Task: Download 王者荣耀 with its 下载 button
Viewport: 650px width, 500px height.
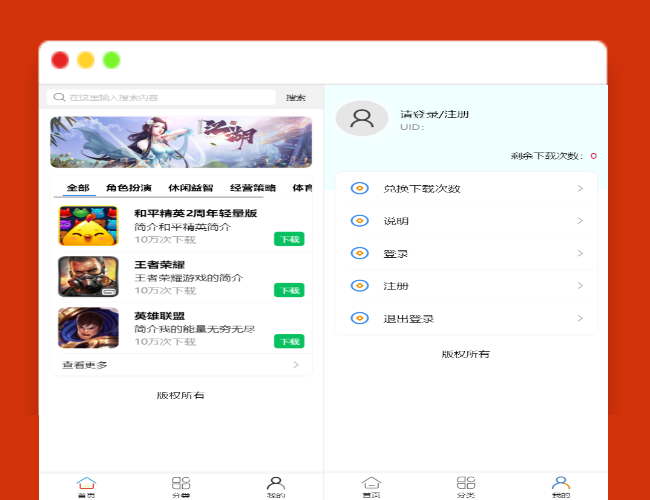Action: 289,290
